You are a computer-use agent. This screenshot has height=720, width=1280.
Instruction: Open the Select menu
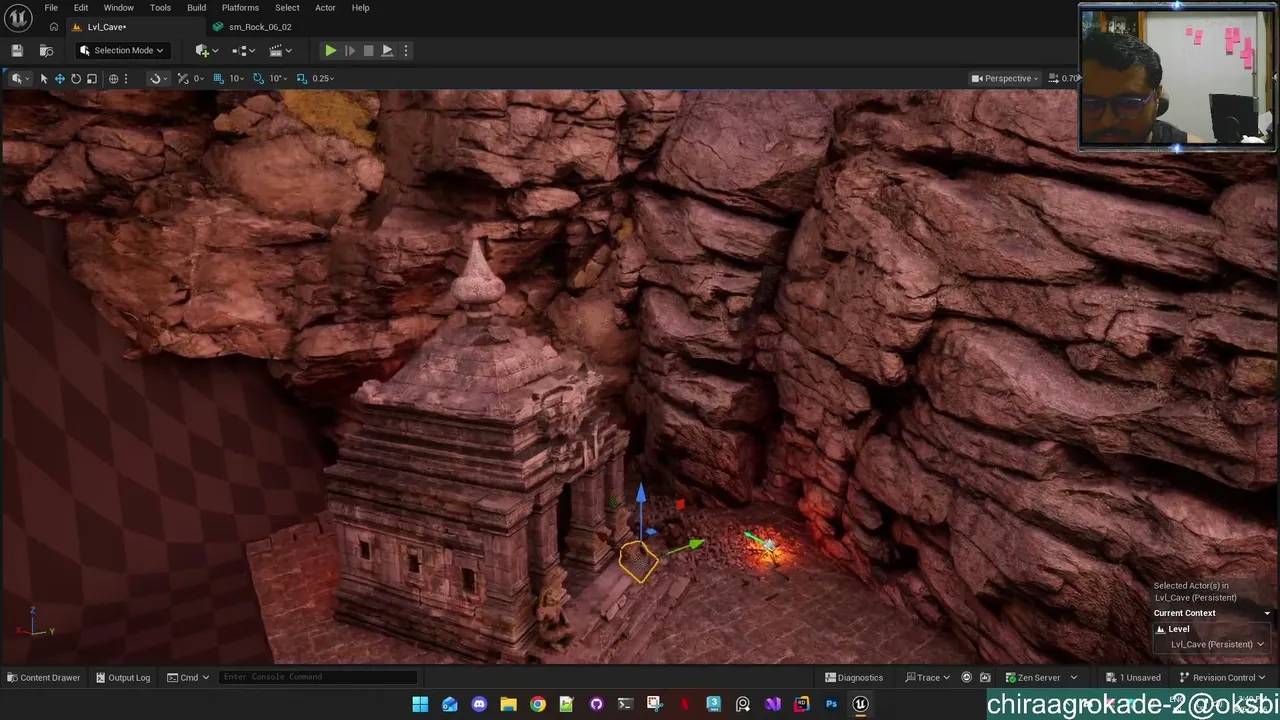[287, 8]
